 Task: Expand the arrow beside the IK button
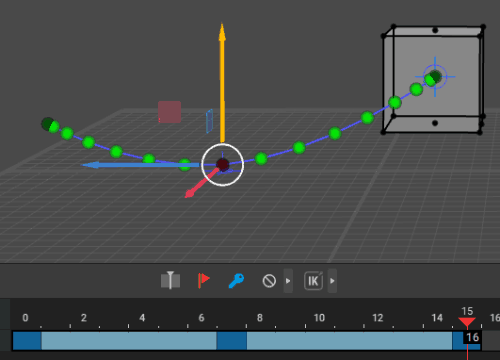coord(332,281)
